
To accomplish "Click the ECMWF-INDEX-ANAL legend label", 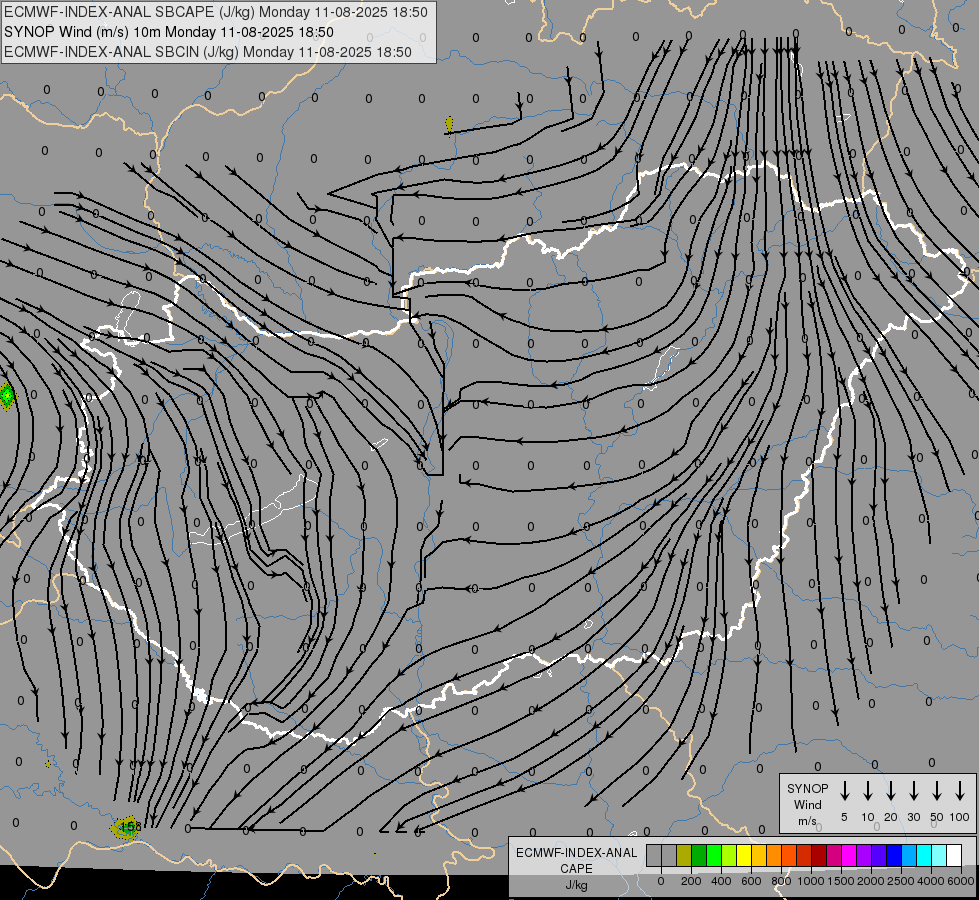I will 576,853.
